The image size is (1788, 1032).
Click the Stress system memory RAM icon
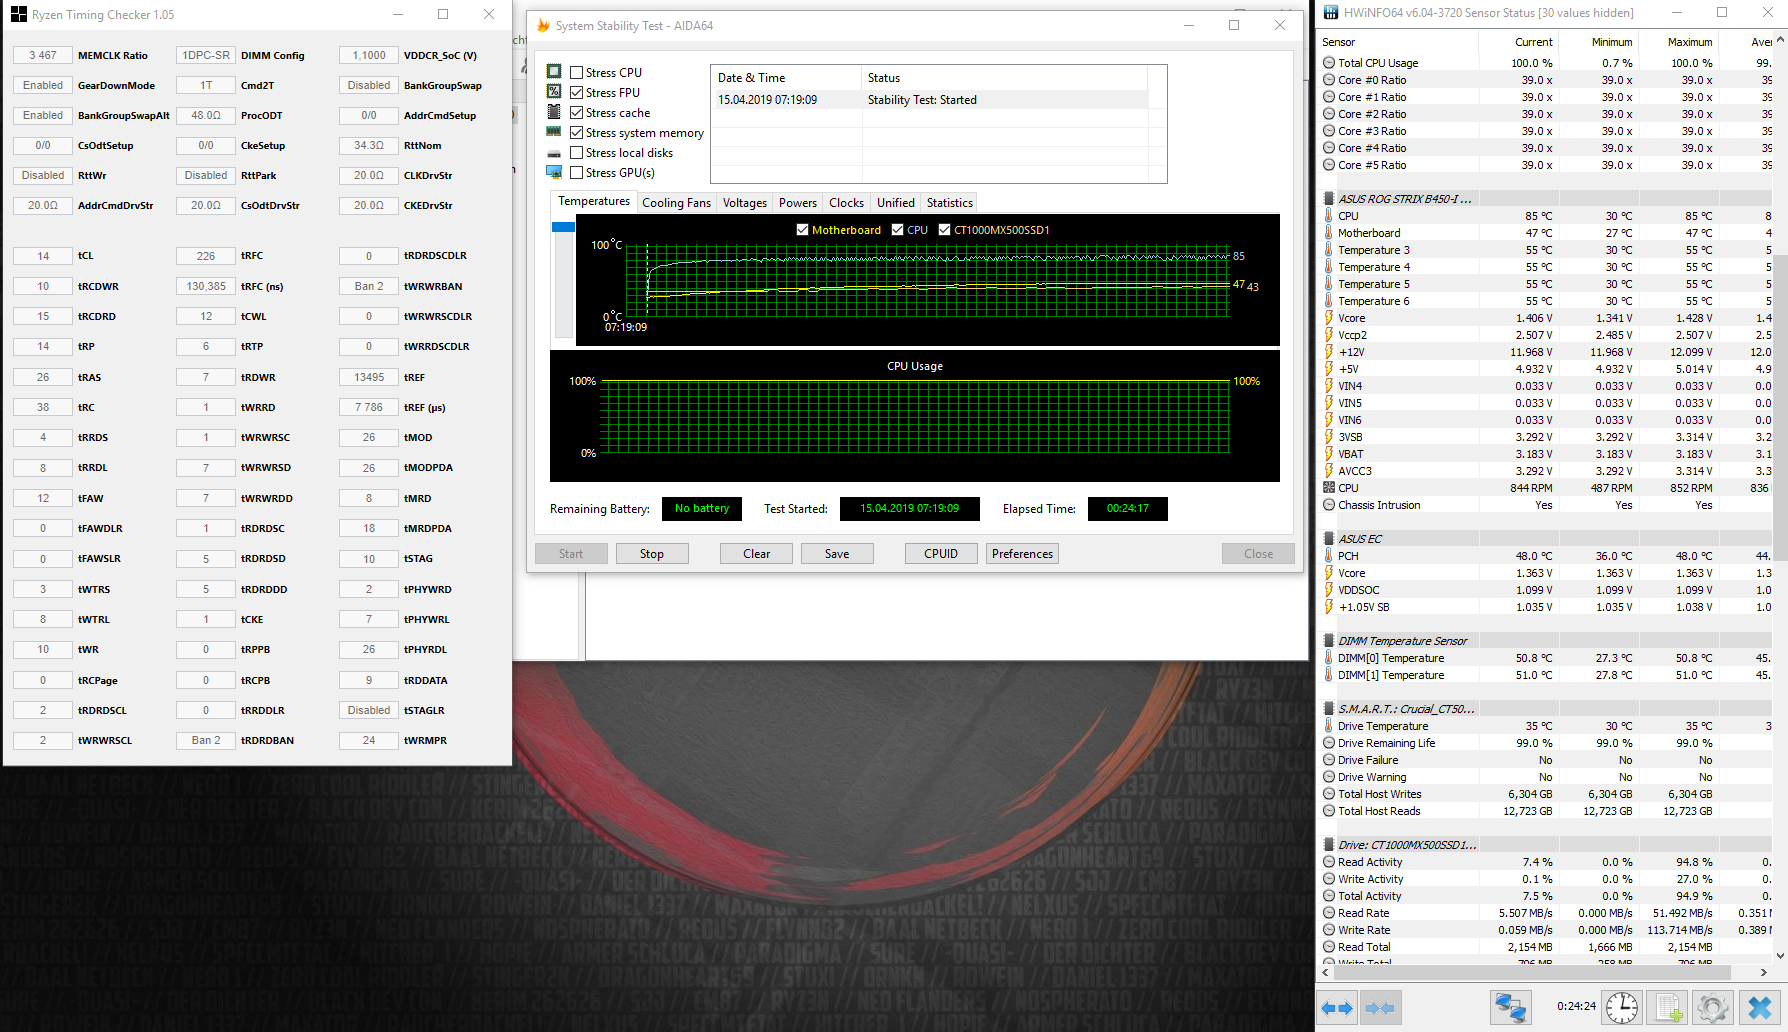pos(554,132)
